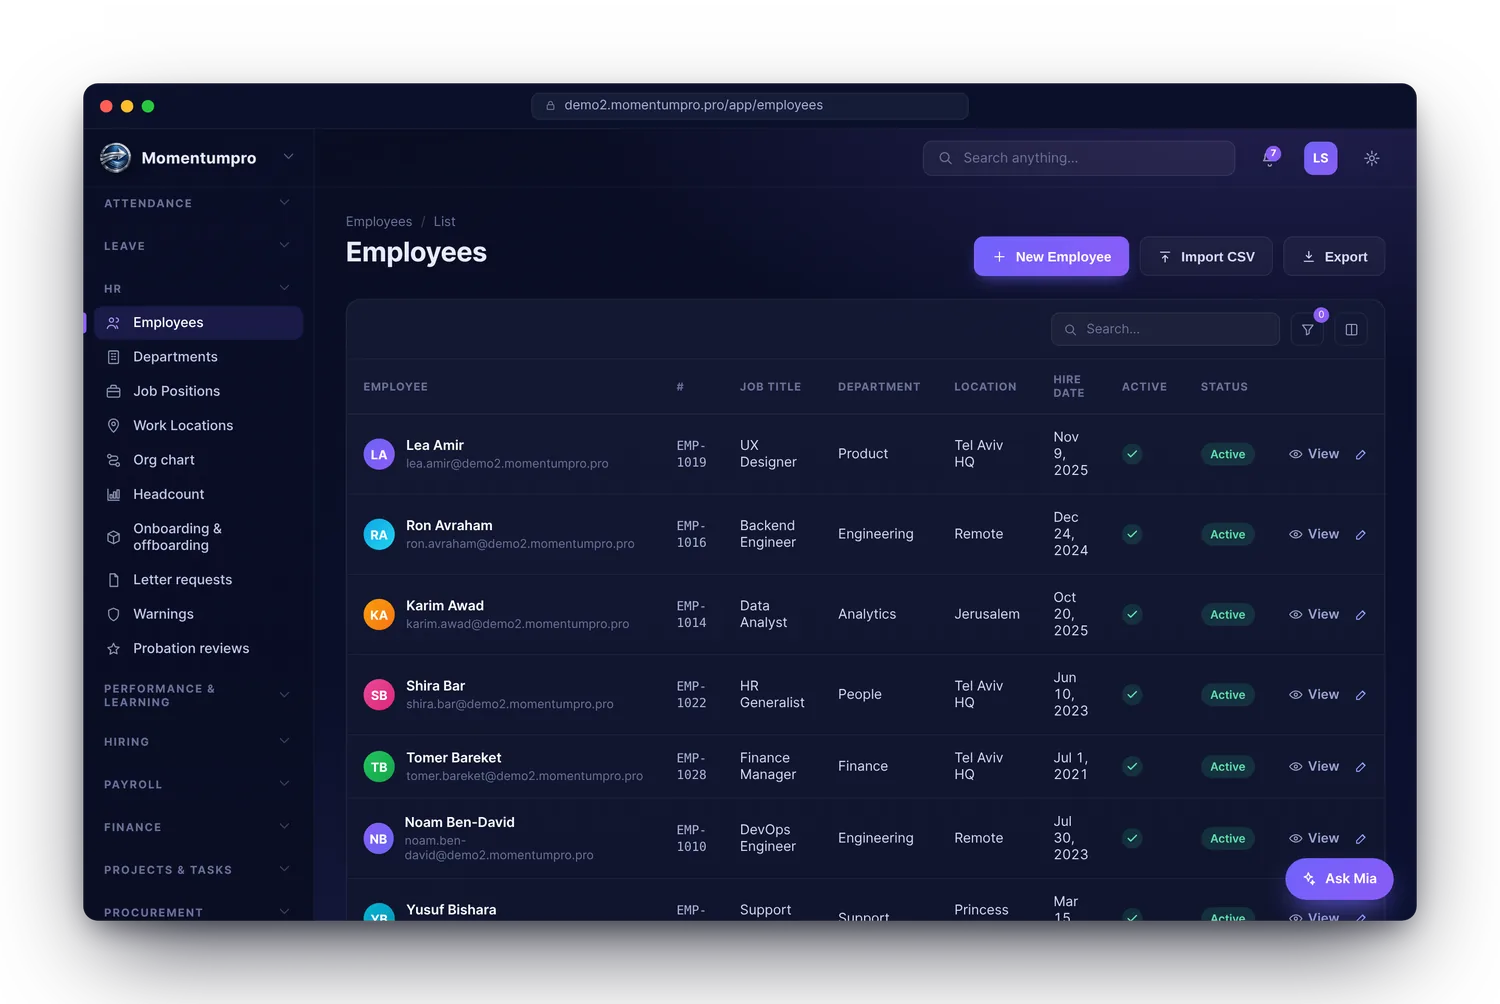Toggle active checkmark for Noam Ben-David
This screenshot has height=1004, width=1500.
(1132, 838)
